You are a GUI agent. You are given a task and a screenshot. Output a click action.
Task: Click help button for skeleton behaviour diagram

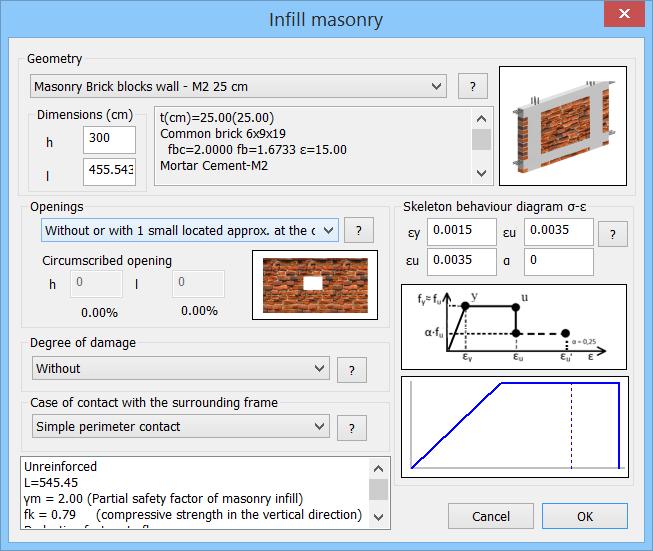613,234
